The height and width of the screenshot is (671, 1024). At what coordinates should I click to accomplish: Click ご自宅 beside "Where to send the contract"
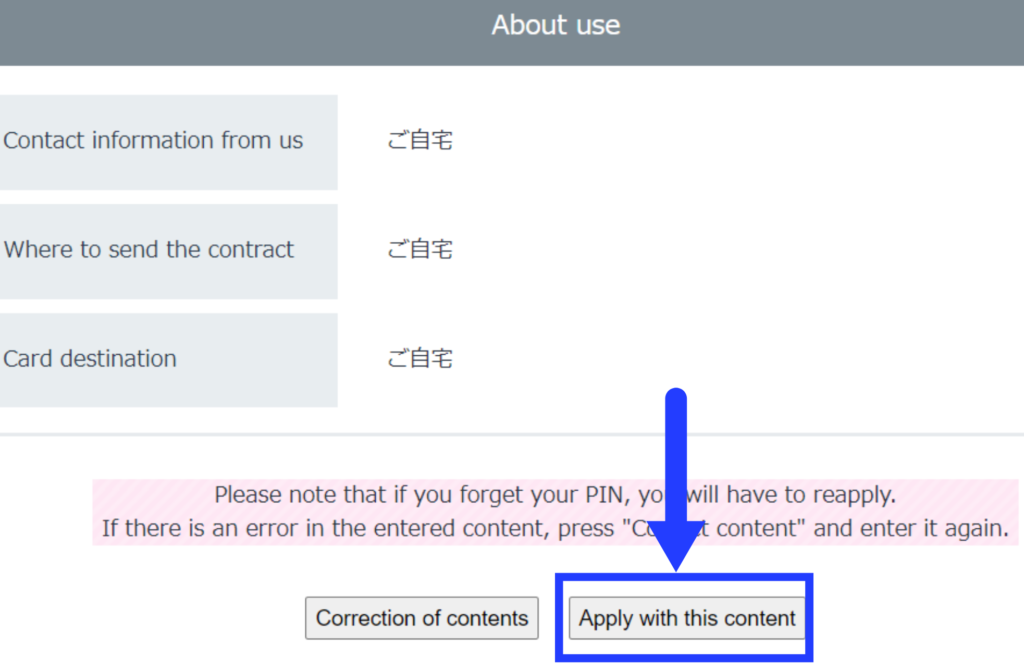[420, 250]
